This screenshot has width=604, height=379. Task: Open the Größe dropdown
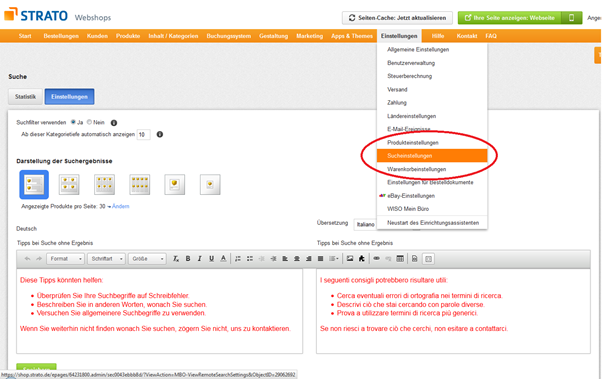tap(147, 259)
